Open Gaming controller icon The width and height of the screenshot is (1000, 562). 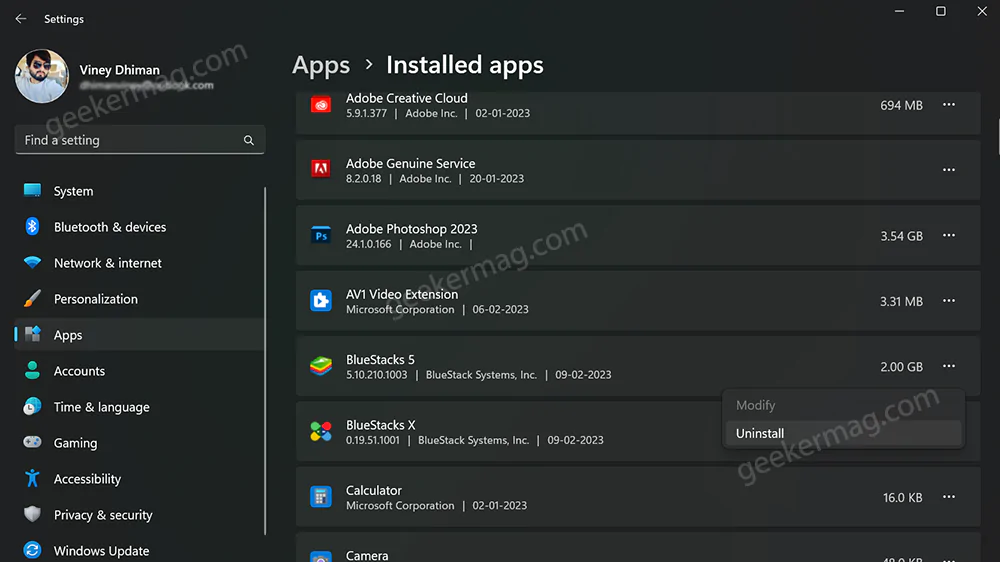(x=33, y=442)
